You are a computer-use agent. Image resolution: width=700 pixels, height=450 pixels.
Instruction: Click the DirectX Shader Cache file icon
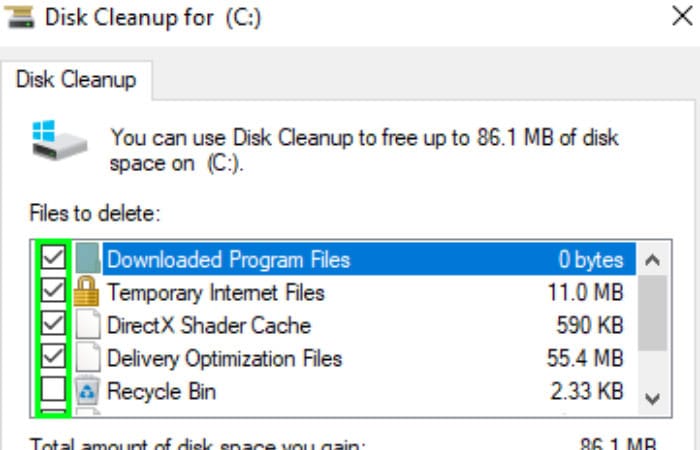pos(88,324)
